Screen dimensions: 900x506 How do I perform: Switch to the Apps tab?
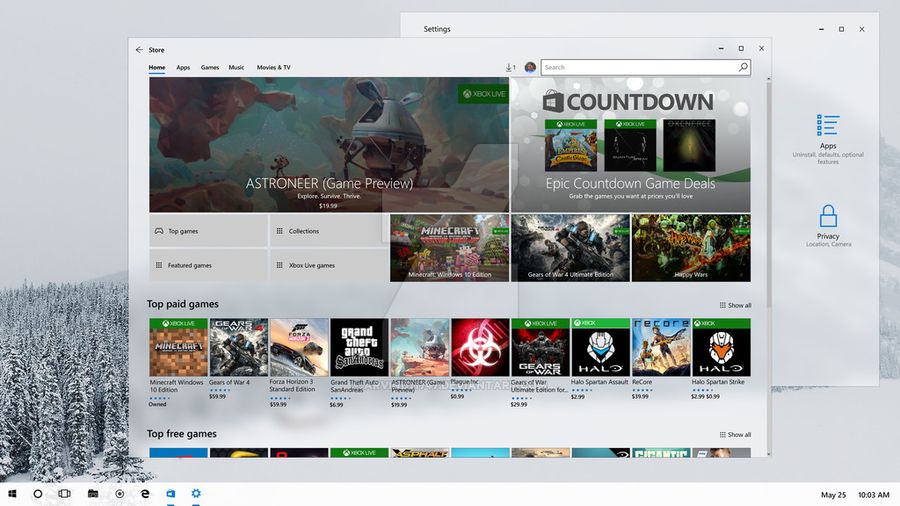coord(183,67)
